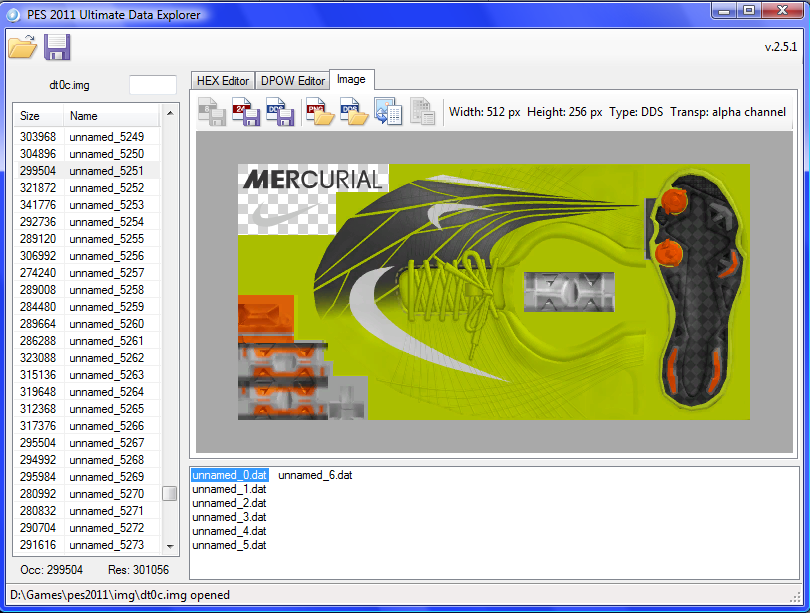
Task: Select row unnamed_5264
Action: [87, 392]
